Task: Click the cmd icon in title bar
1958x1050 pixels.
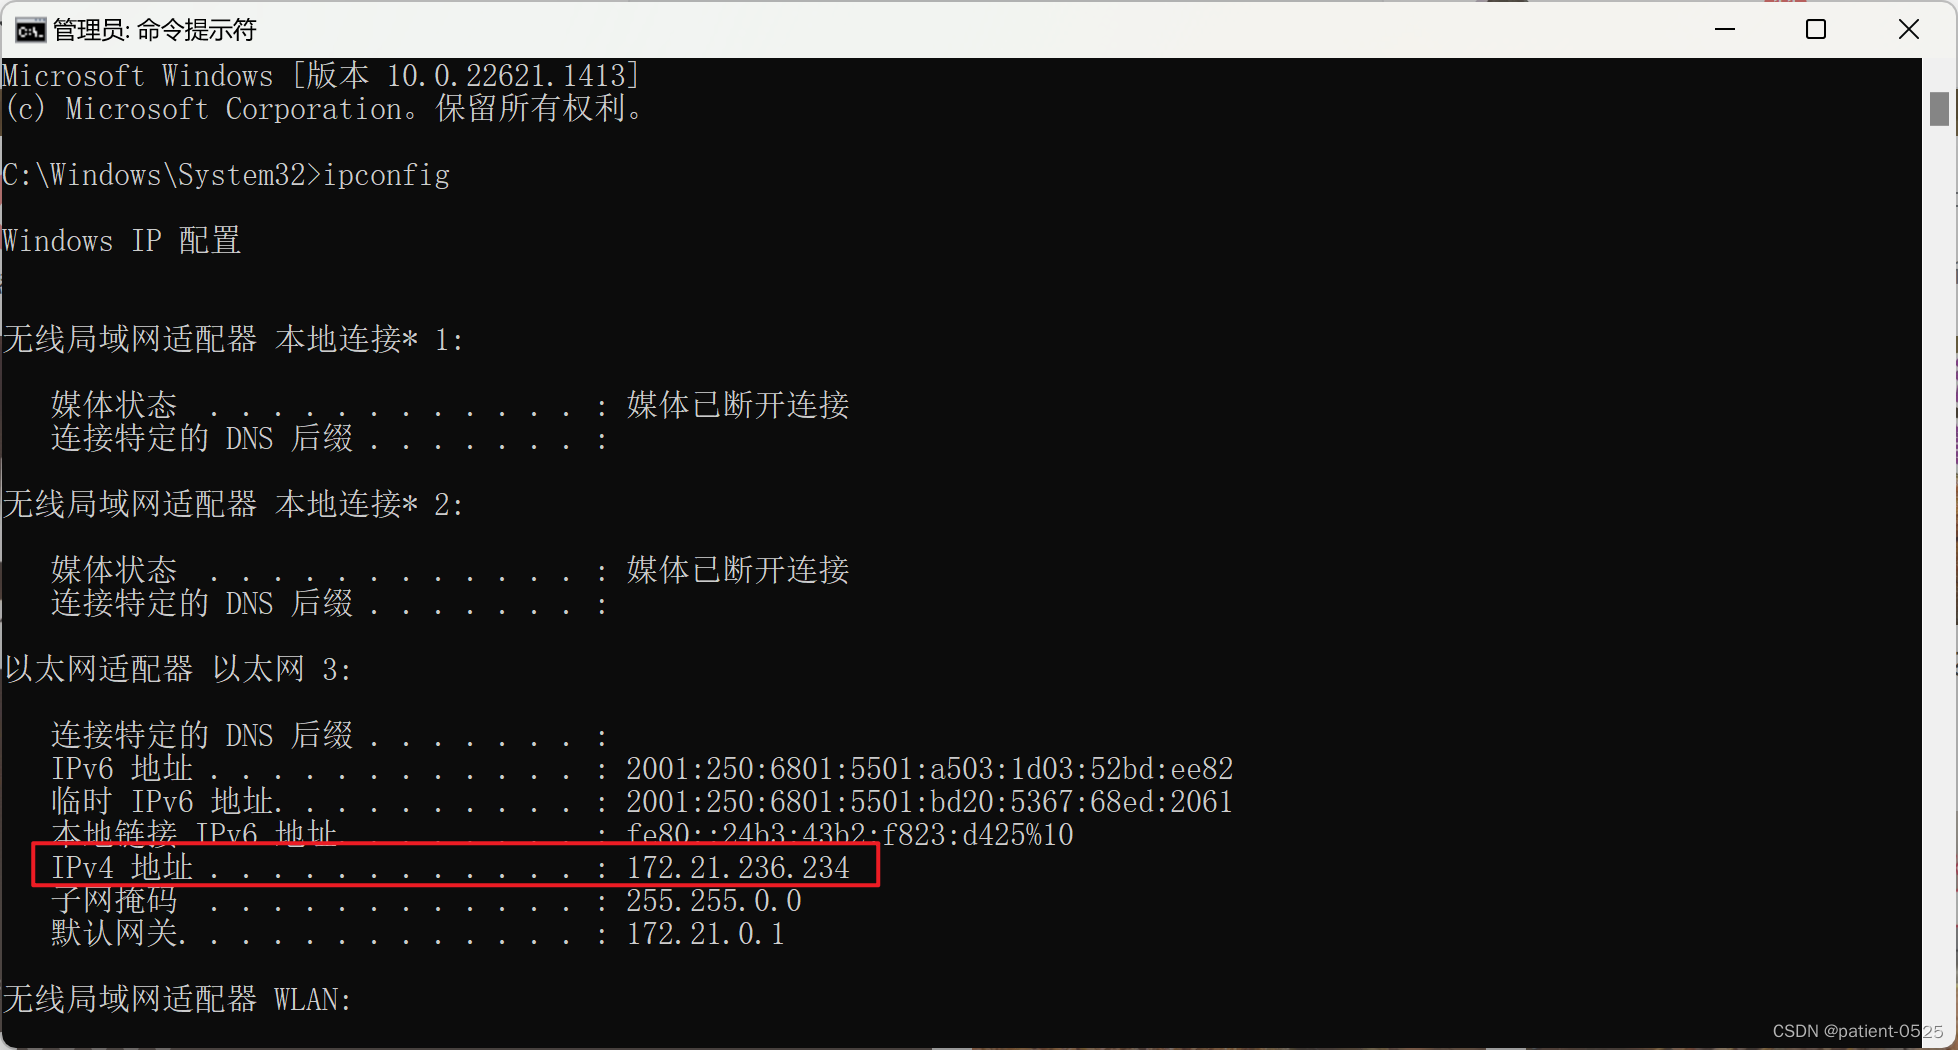Action: pos(30,30)
